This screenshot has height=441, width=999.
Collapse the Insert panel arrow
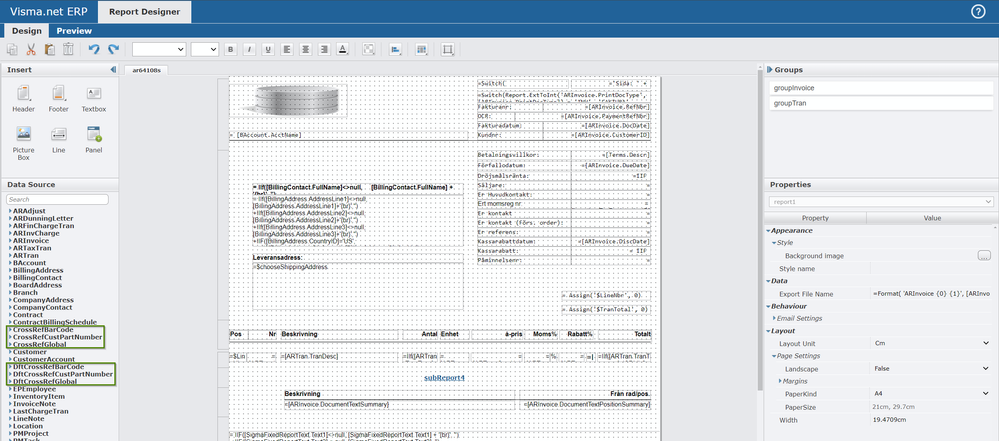(x=113, y=69)
